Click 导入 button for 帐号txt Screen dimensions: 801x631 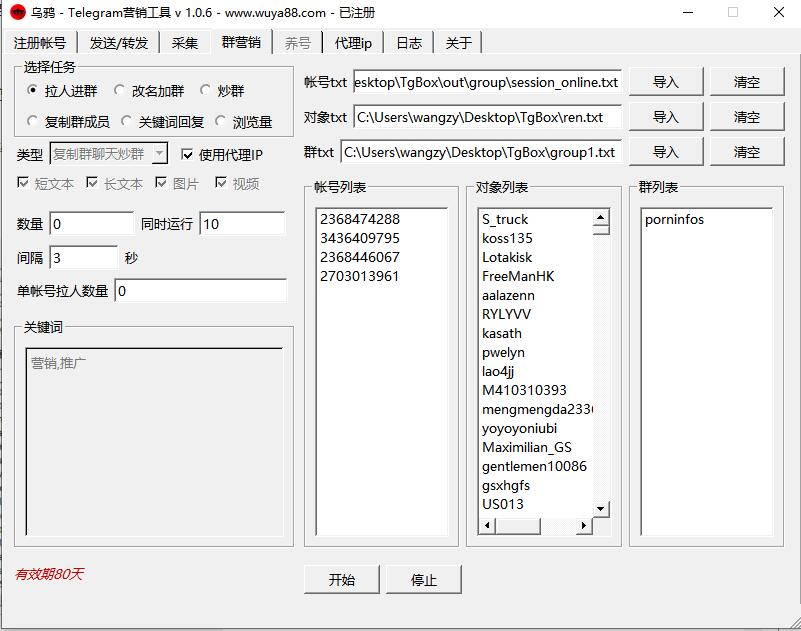(x=666, y=82)
